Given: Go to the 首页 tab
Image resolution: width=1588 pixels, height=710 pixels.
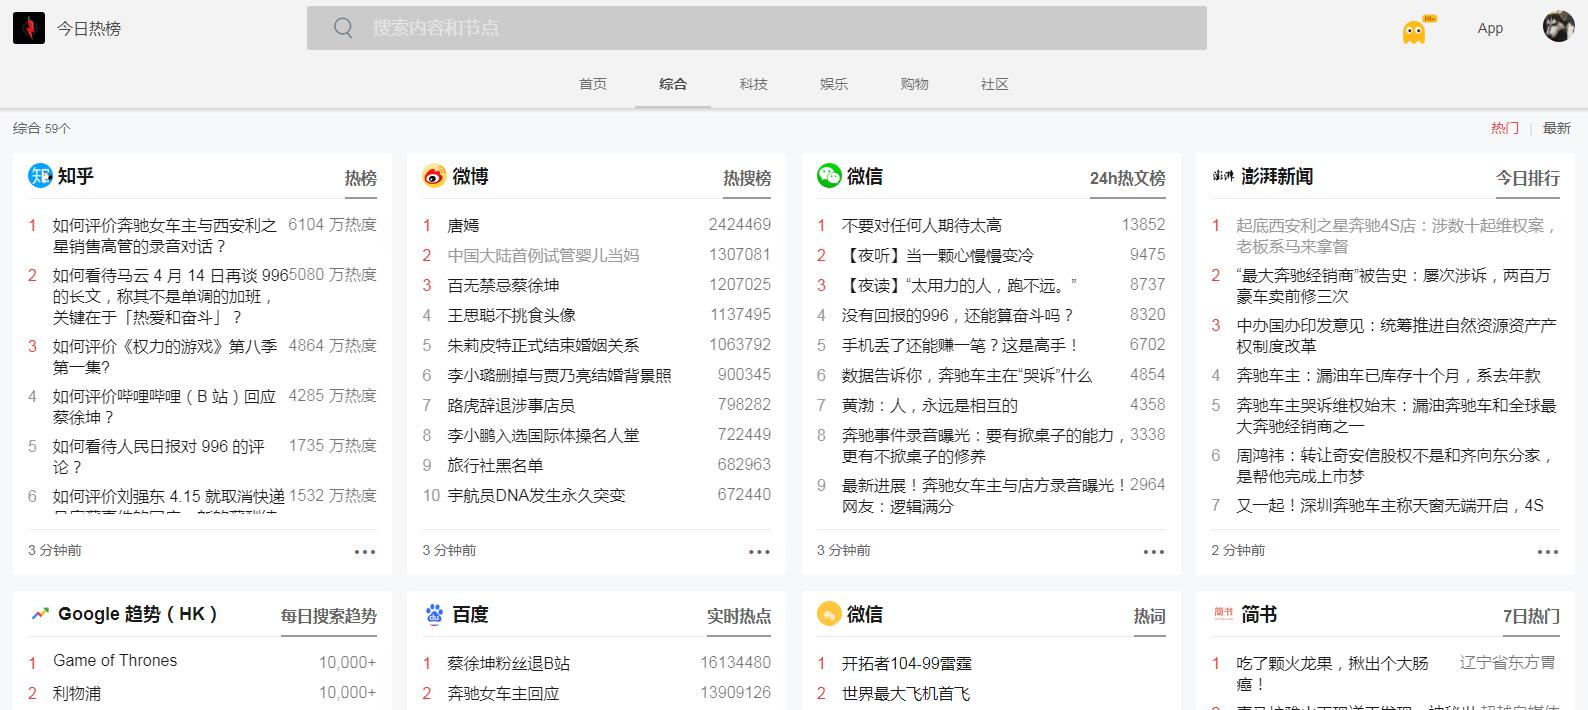Looking at the screenshot, I should (593, 84).
